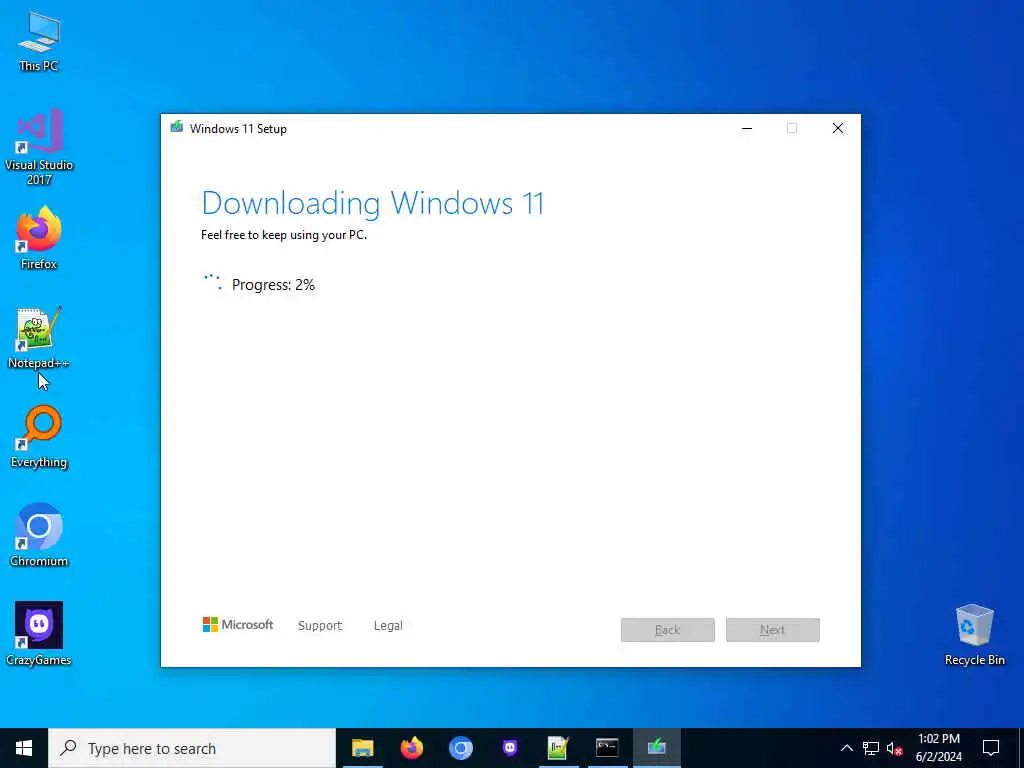The height and width of the screenshot is (768, 1024).
Task: Select the Firefox desktop shortcut
Action: click(39, 238)
